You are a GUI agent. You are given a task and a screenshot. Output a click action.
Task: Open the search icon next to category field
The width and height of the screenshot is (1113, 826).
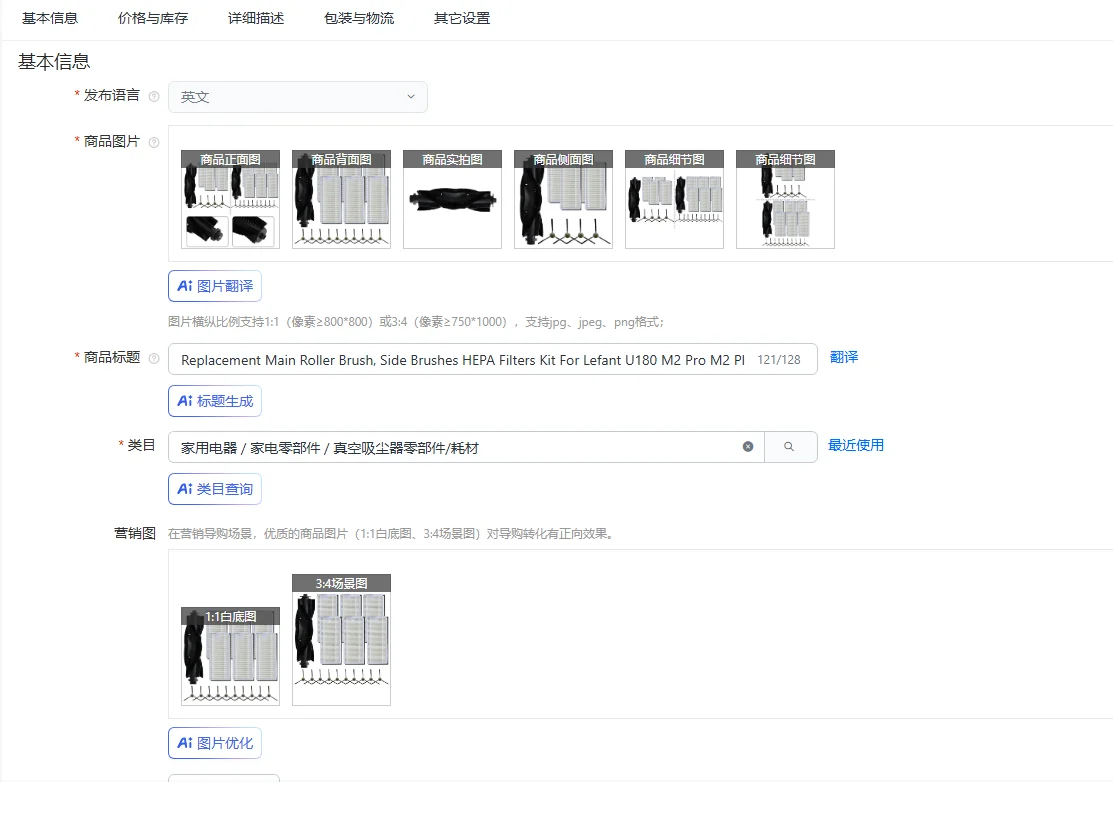791,447
